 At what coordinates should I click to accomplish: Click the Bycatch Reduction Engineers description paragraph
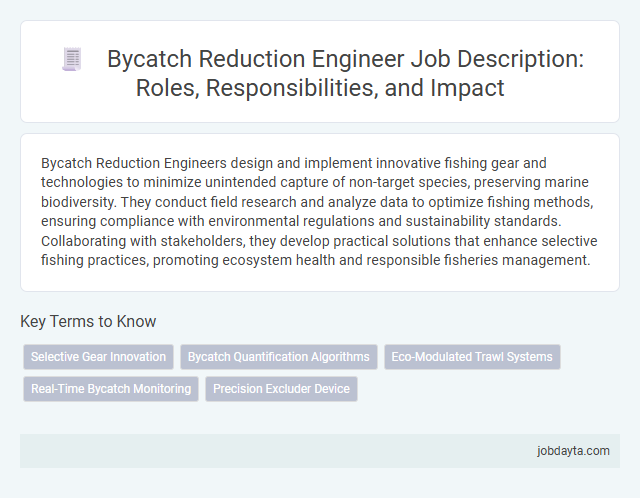319,211
